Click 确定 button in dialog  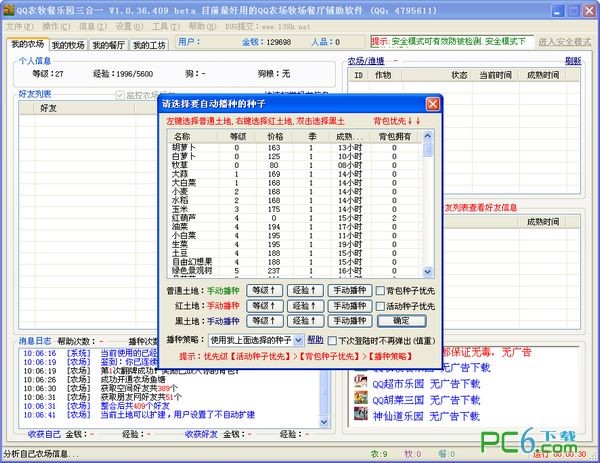coord(401,321)
